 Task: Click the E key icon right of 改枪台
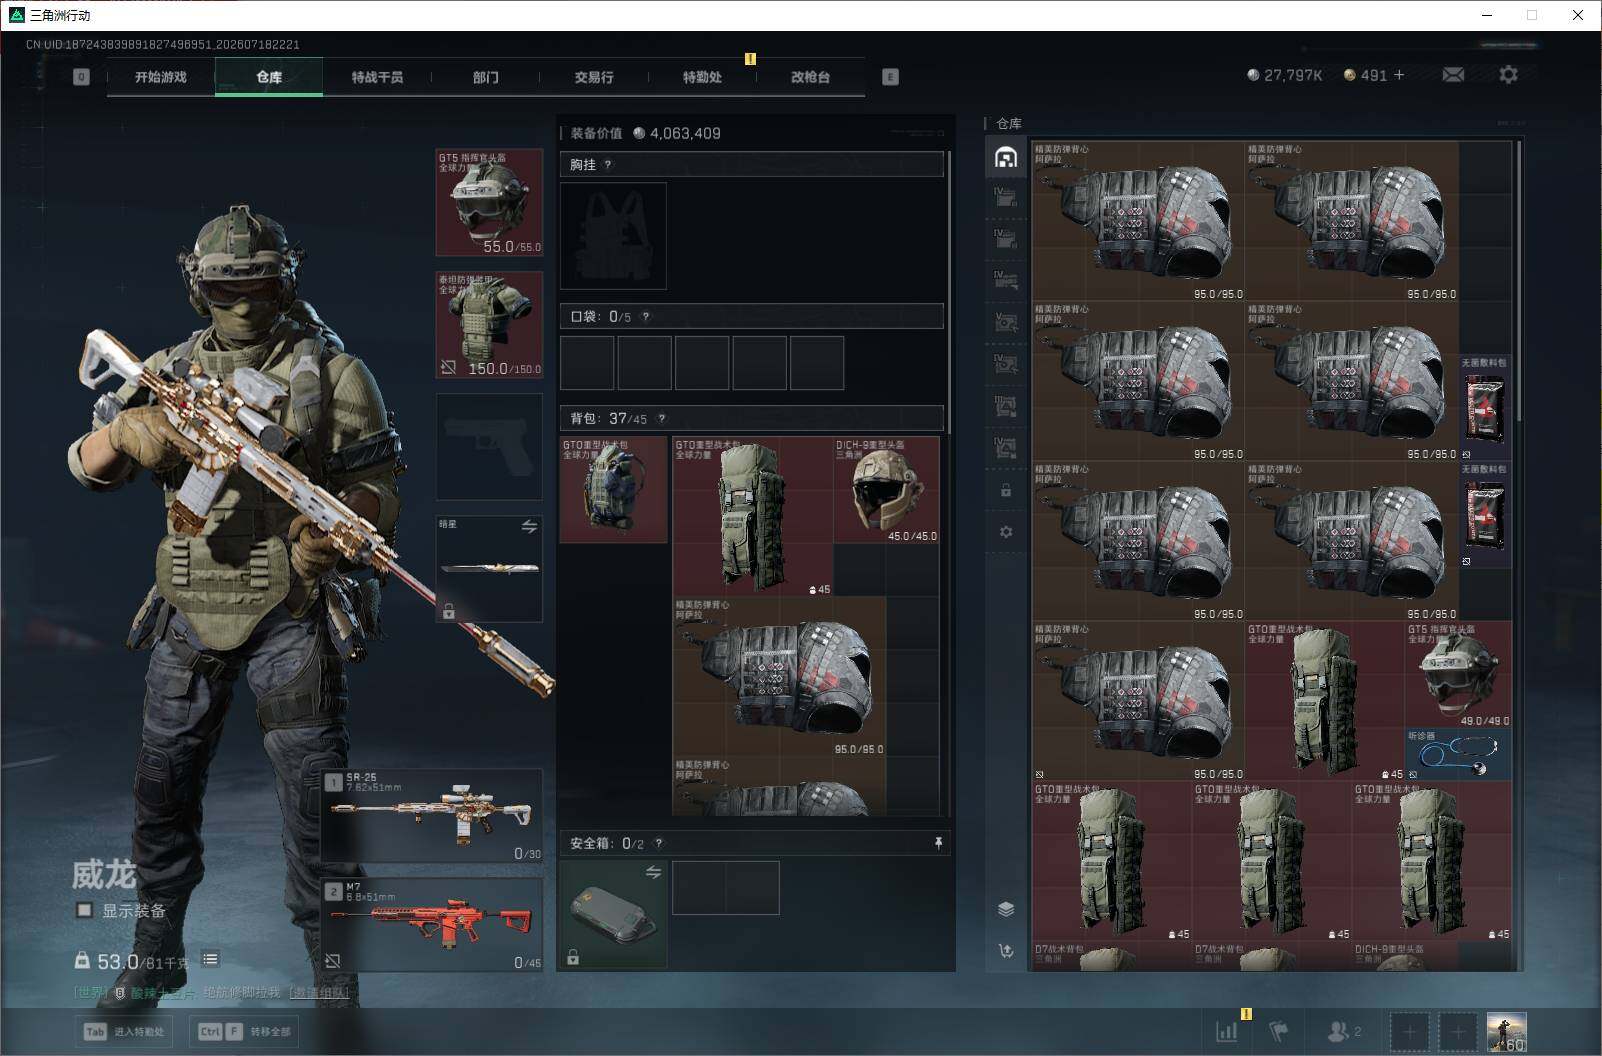click(x=890, y=77)
